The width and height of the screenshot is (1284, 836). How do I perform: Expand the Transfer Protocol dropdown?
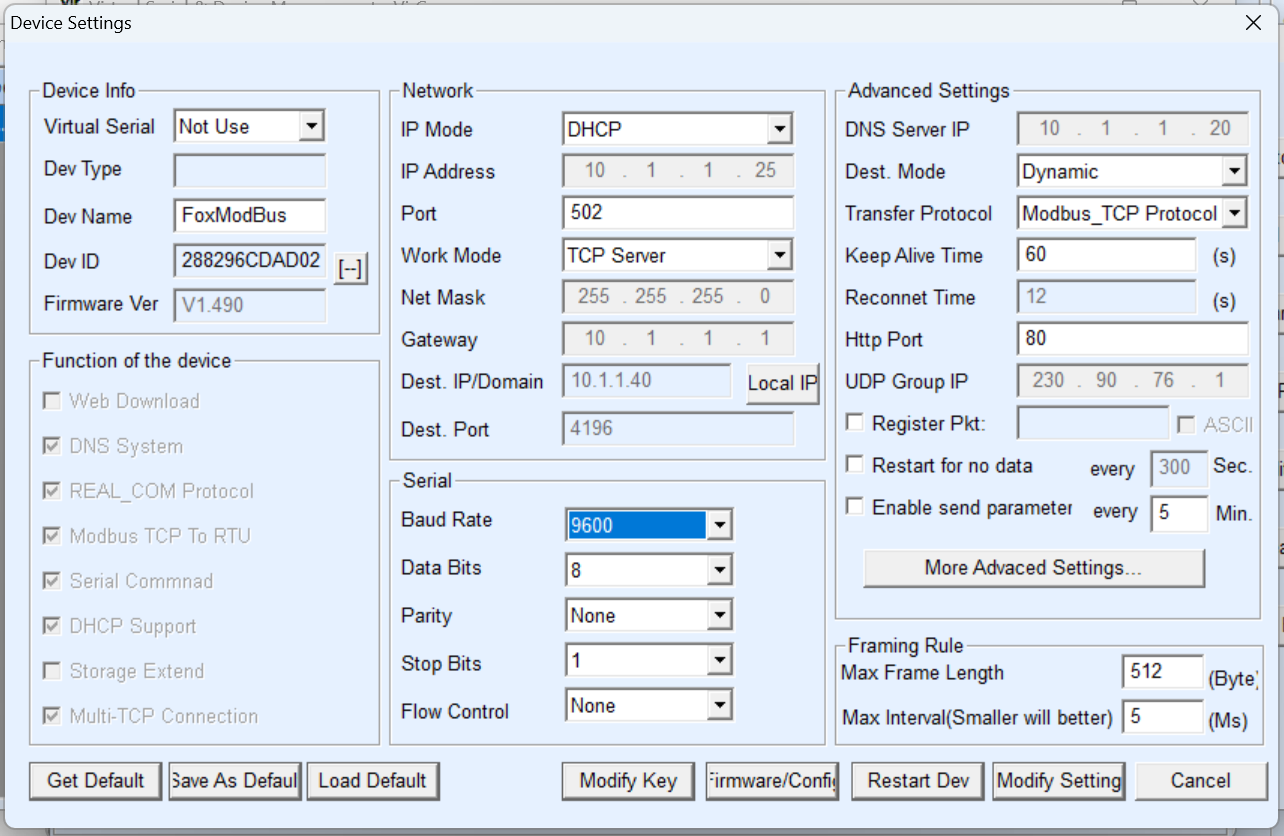(1234, 213)
